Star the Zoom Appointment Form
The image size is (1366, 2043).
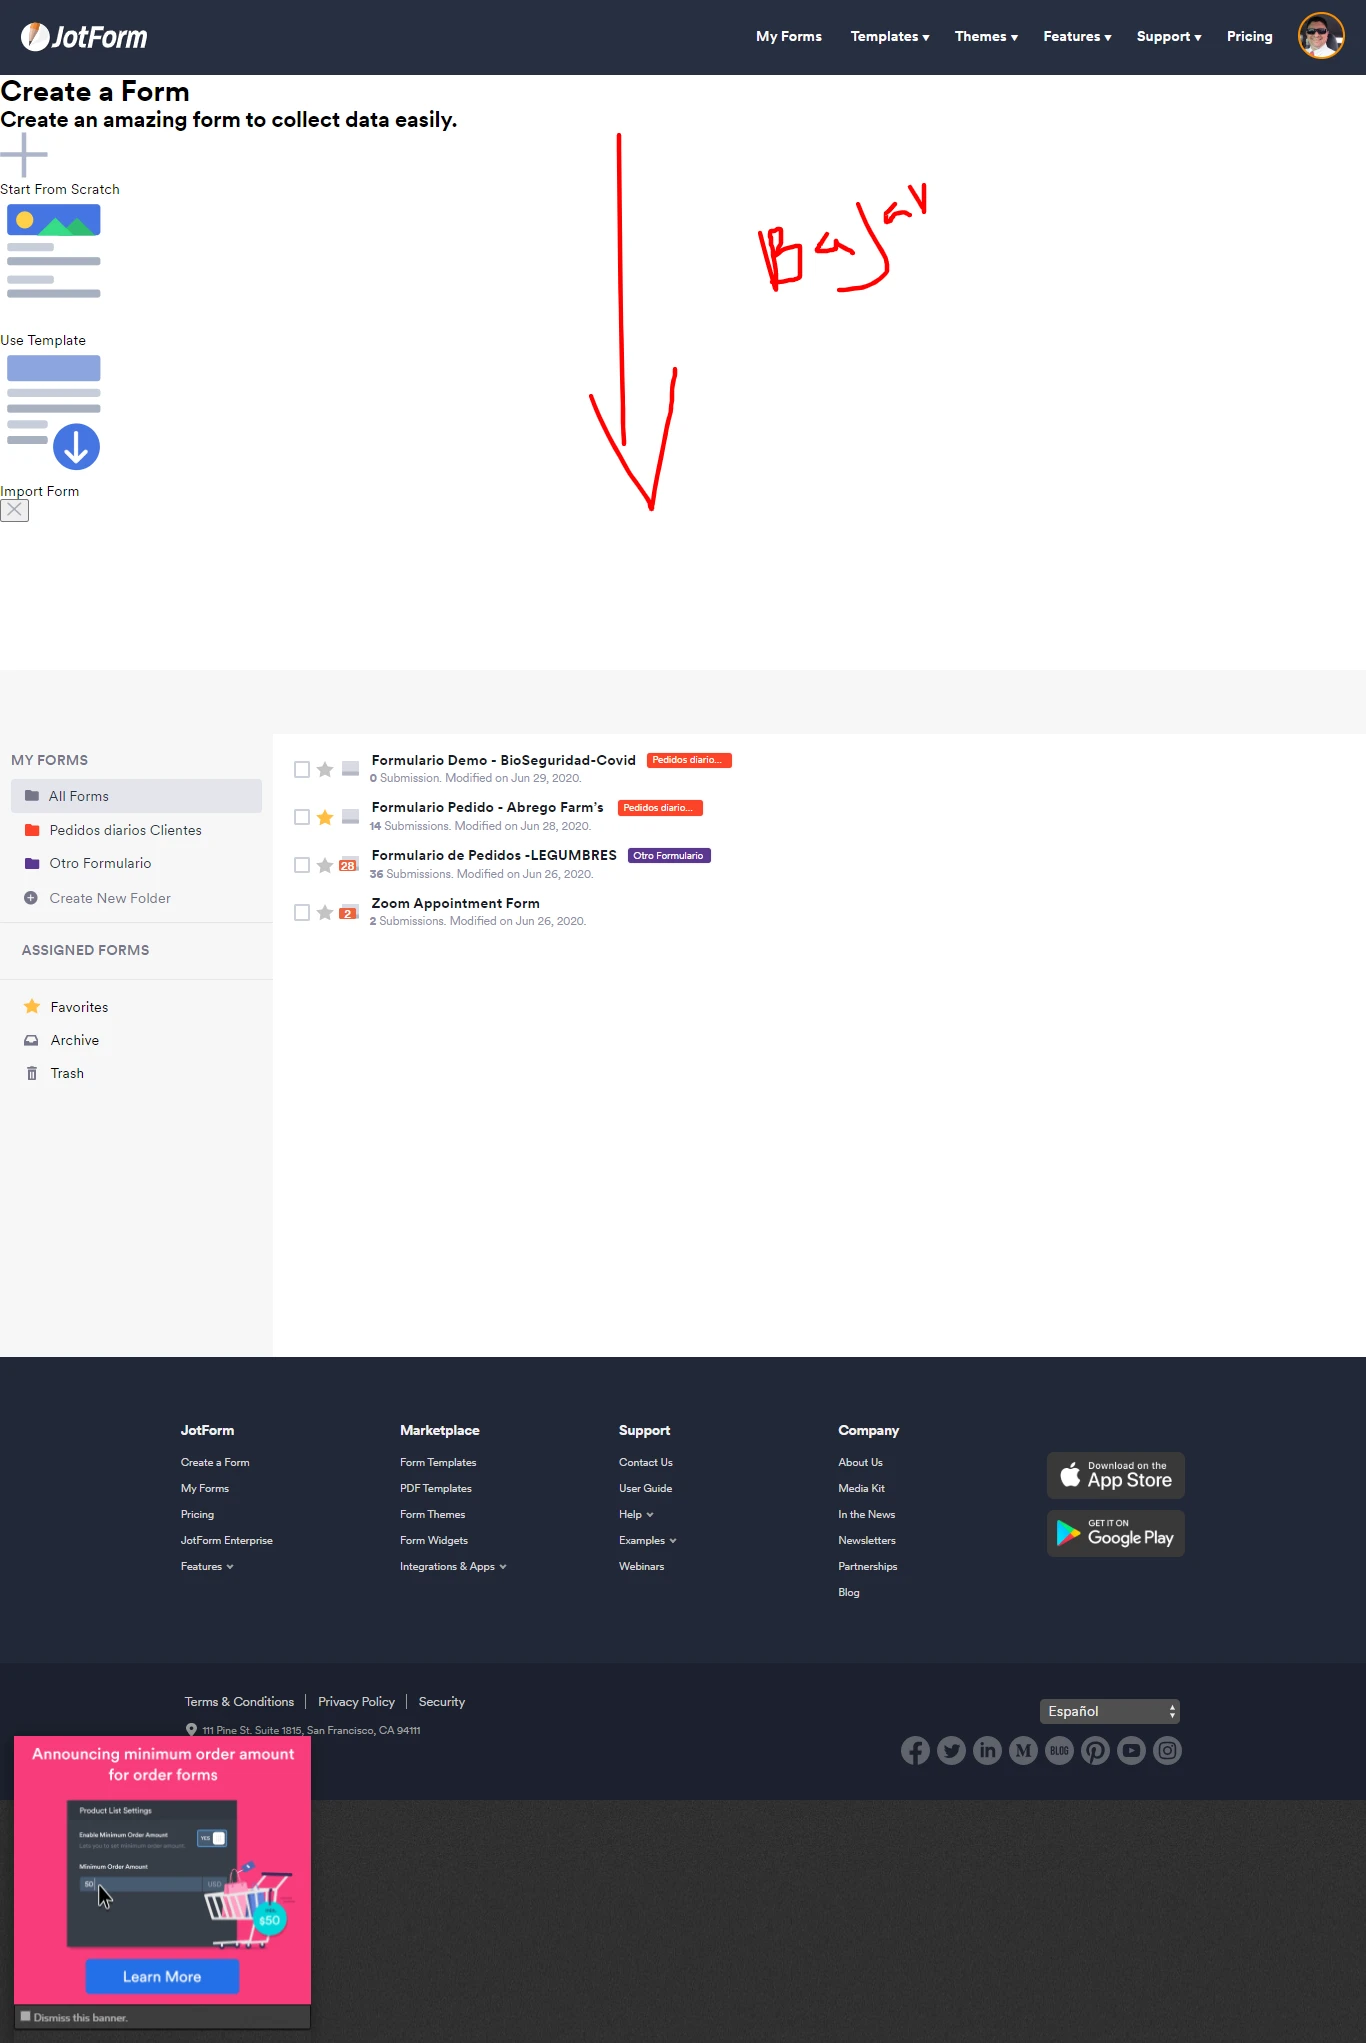pyautogui.click(x=325, y=912)
